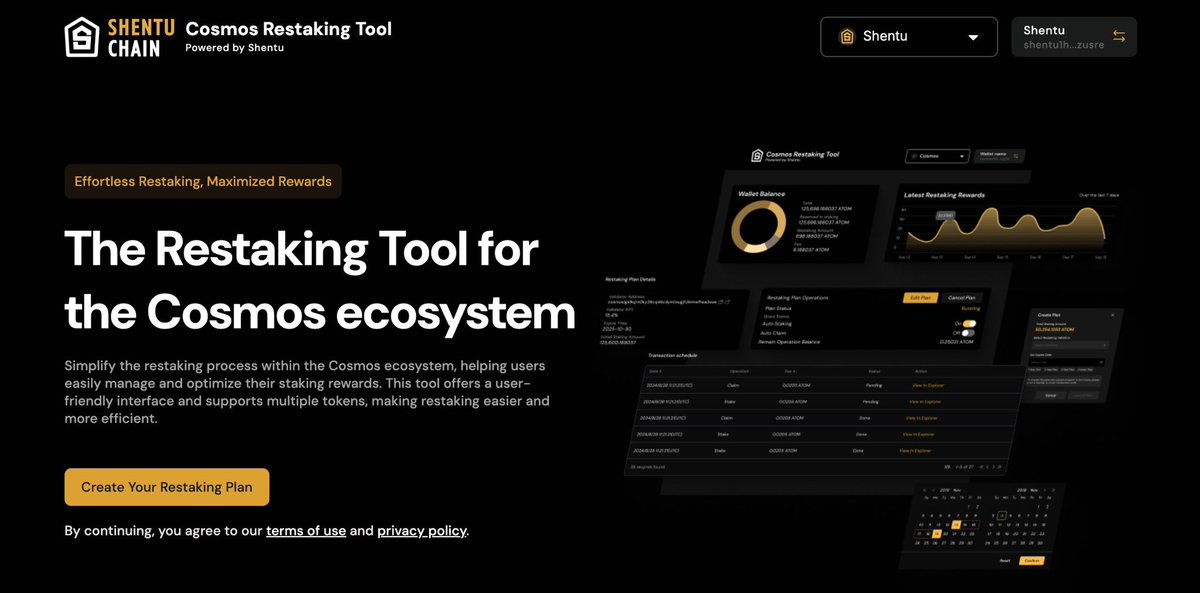Viewport: 1200px width, 593px height.
Task: Toggle Auto Staking switch in preview illustration
Action: (x=967, y=323)
